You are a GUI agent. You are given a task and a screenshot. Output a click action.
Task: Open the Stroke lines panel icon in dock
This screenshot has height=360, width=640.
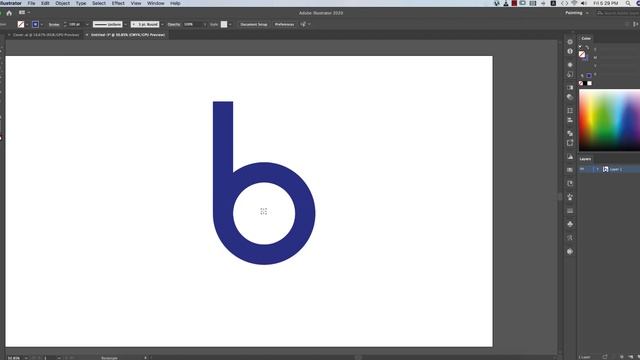point(570,211)
